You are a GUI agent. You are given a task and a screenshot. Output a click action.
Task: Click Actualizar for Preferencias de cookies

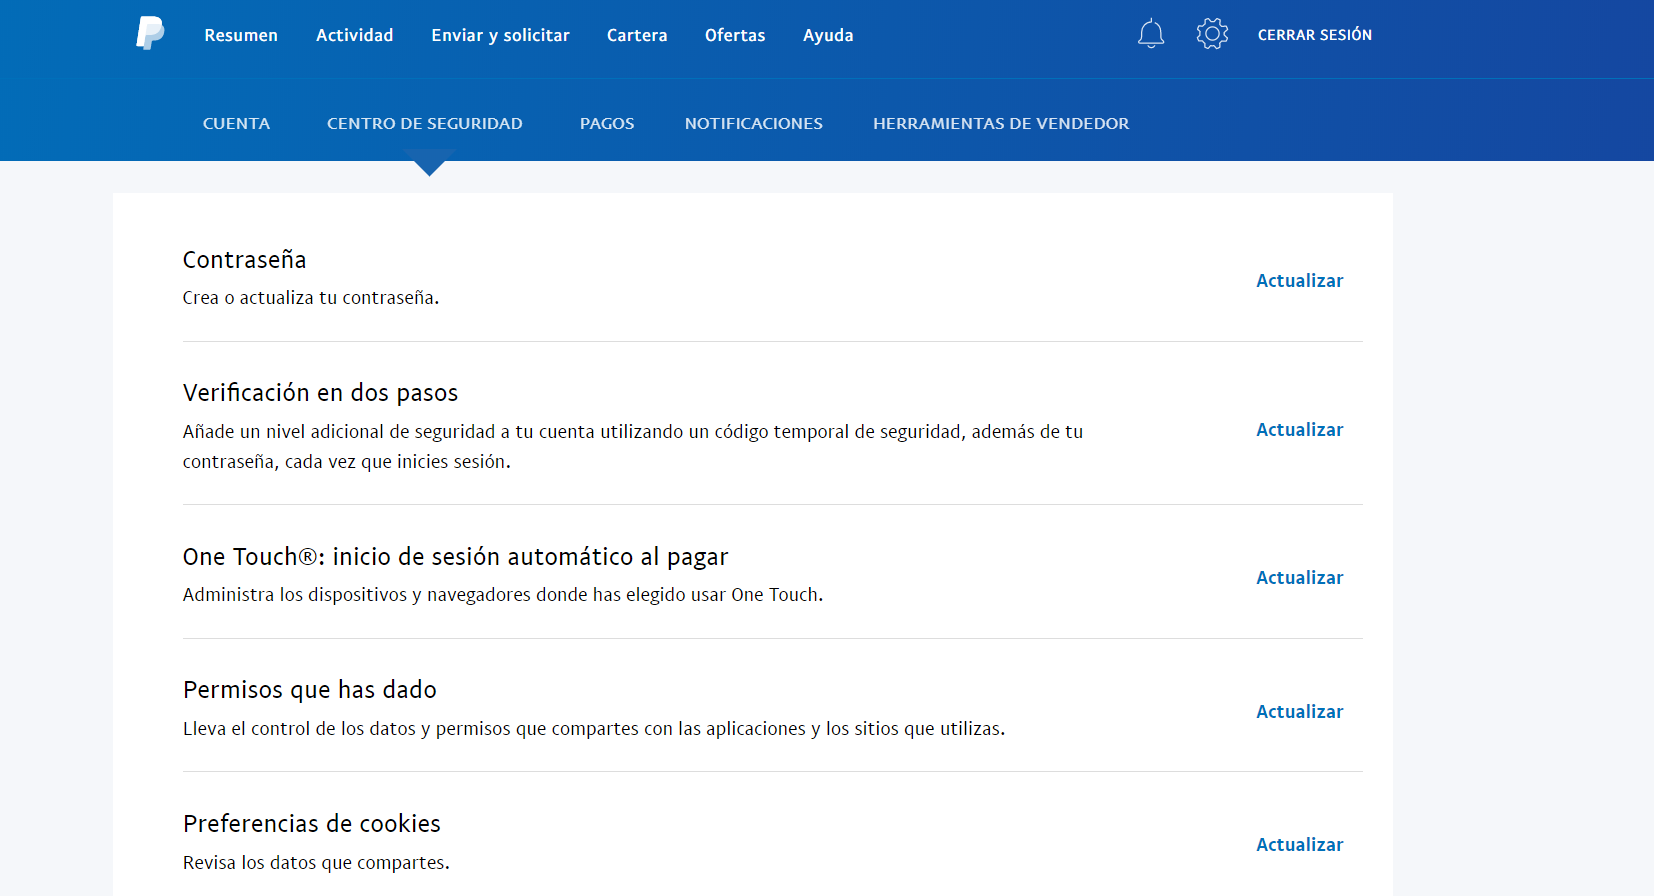click(x=1299, y=845)
